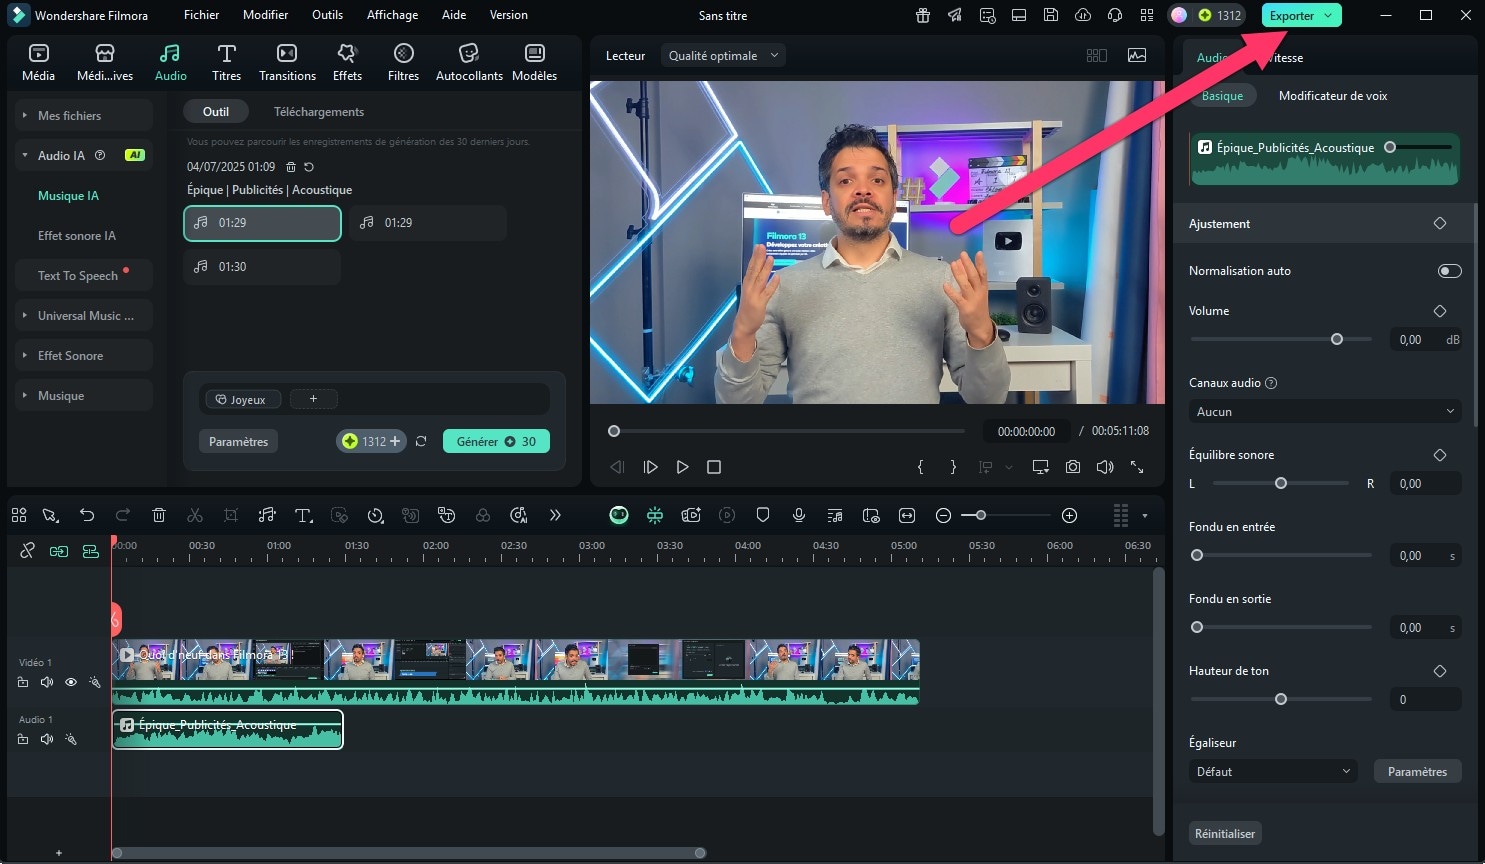
Task: Delete selected clip with trash icon
Action: tap(159, 515)
